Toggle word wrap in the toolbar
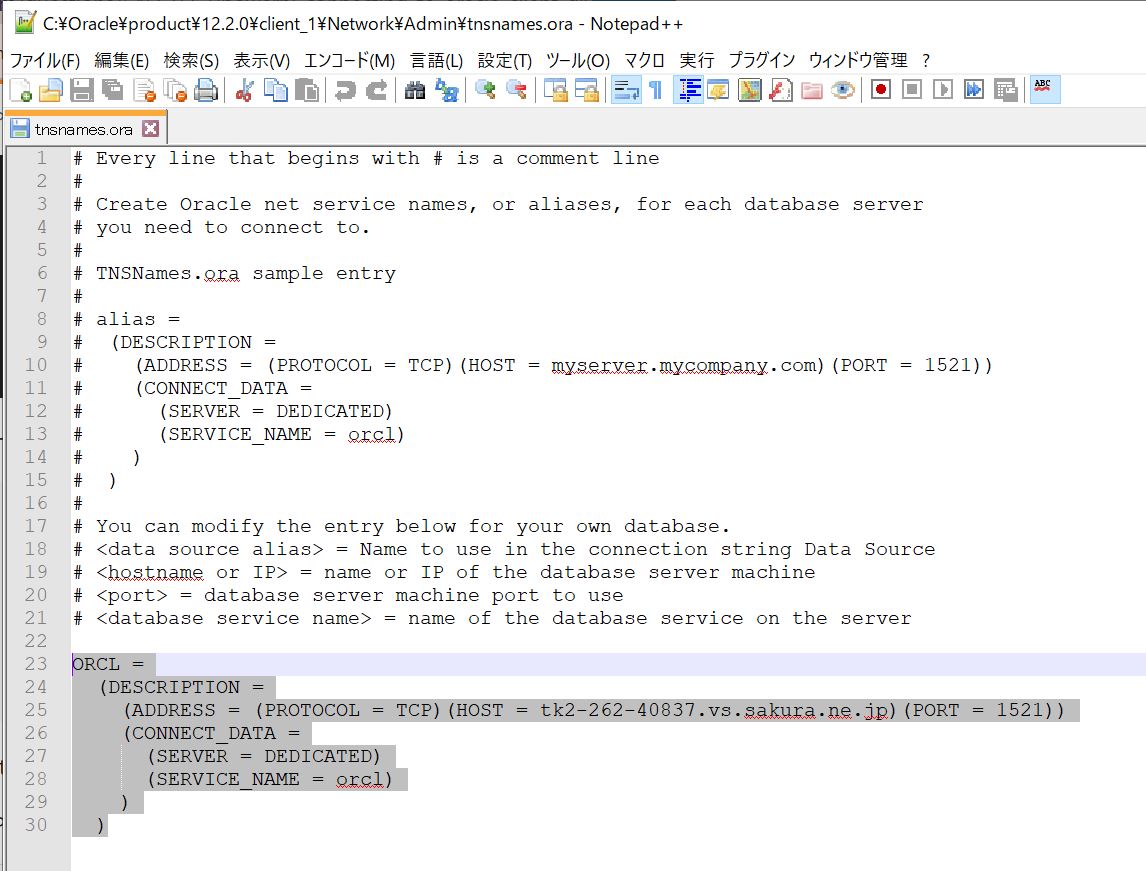Screen dimensions: 1146x871 [x=626, y=91]
